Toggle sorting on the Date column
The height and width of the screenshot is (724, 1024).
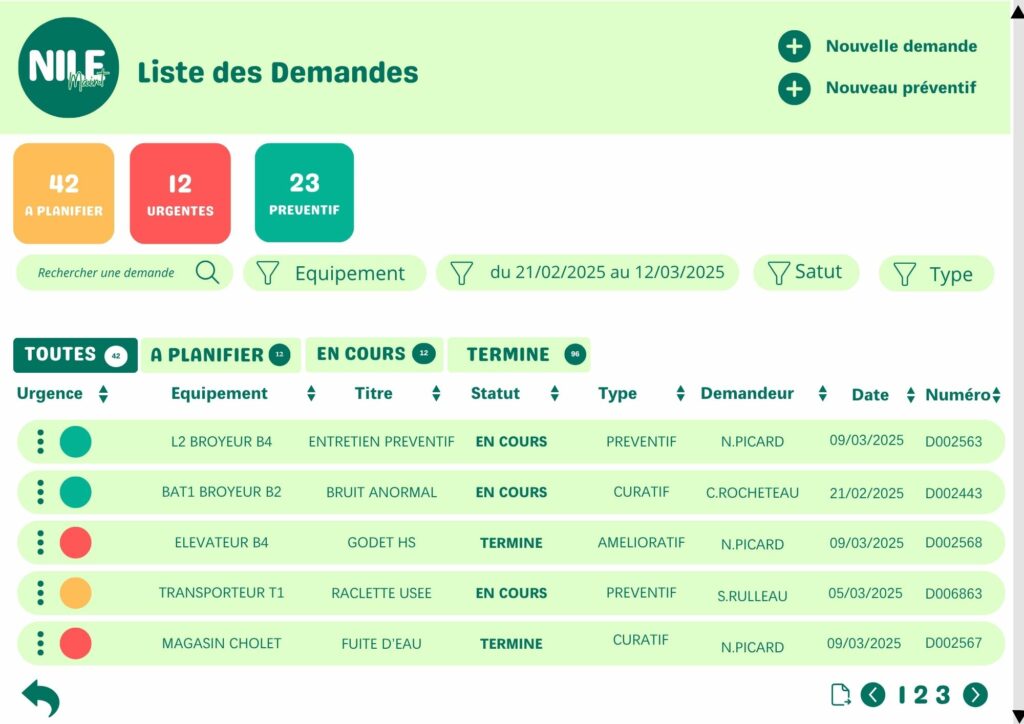[910, 395]
